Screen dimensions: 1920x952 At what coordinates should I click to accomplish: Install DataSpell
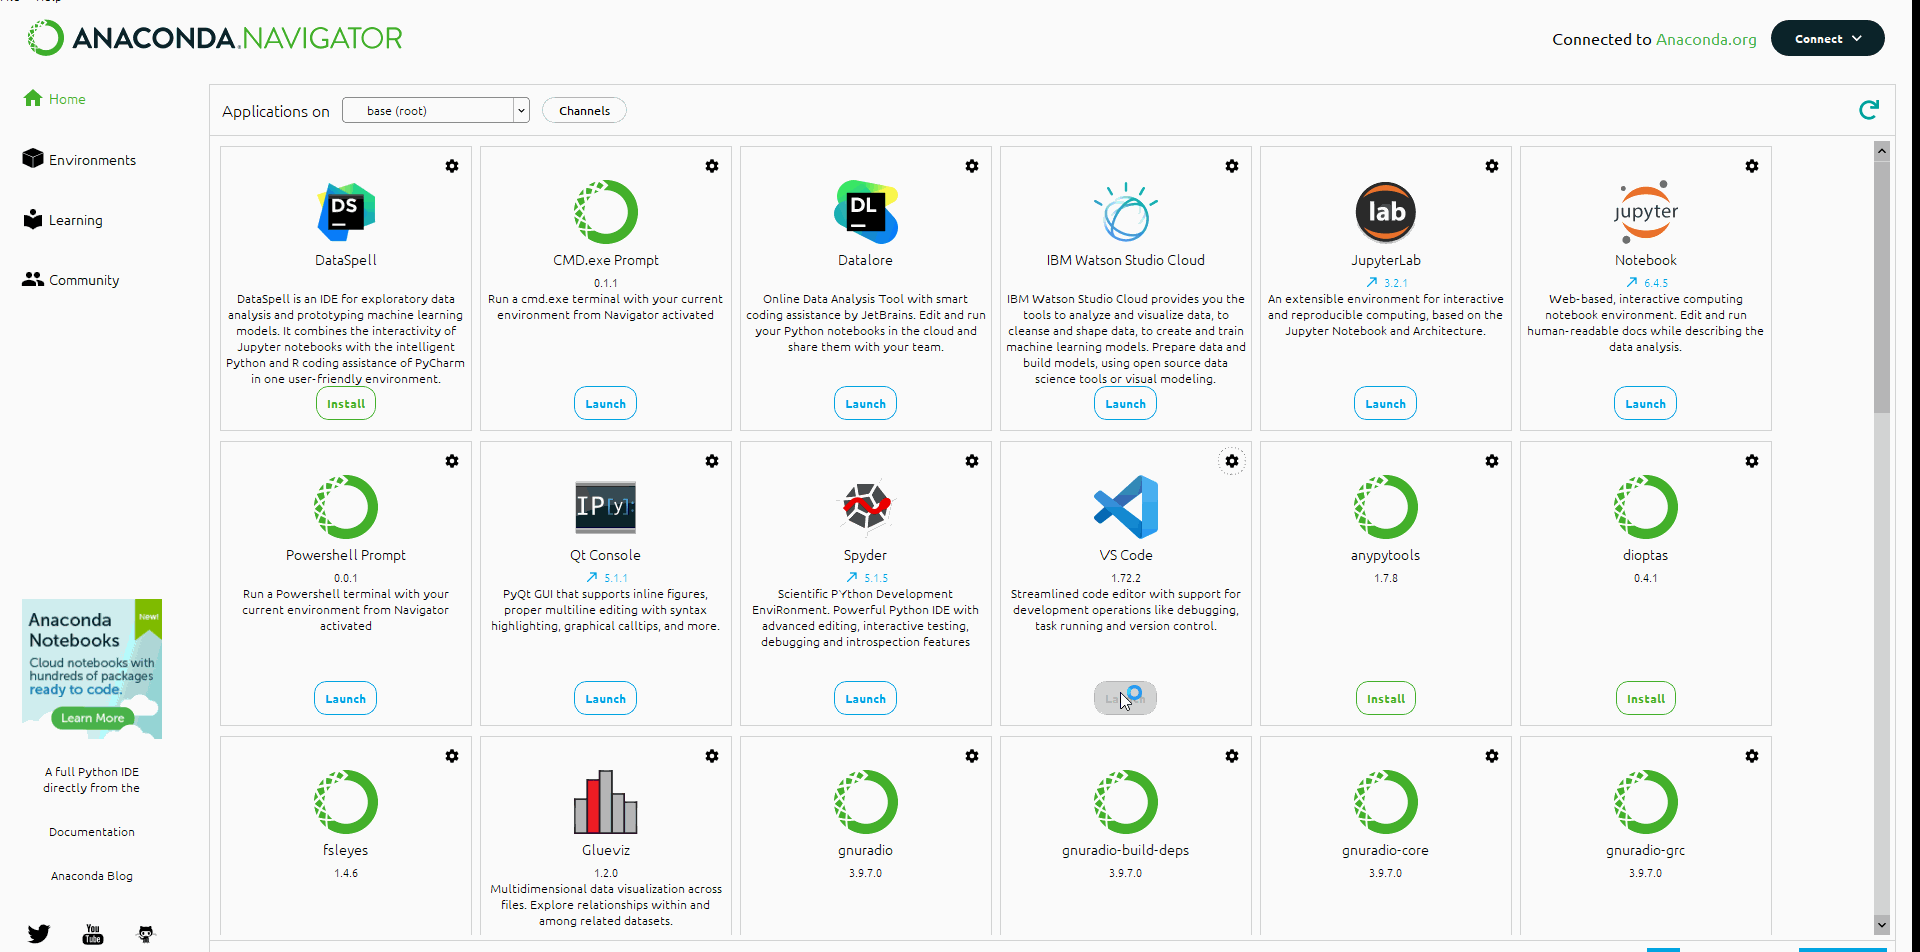point(346,403)
